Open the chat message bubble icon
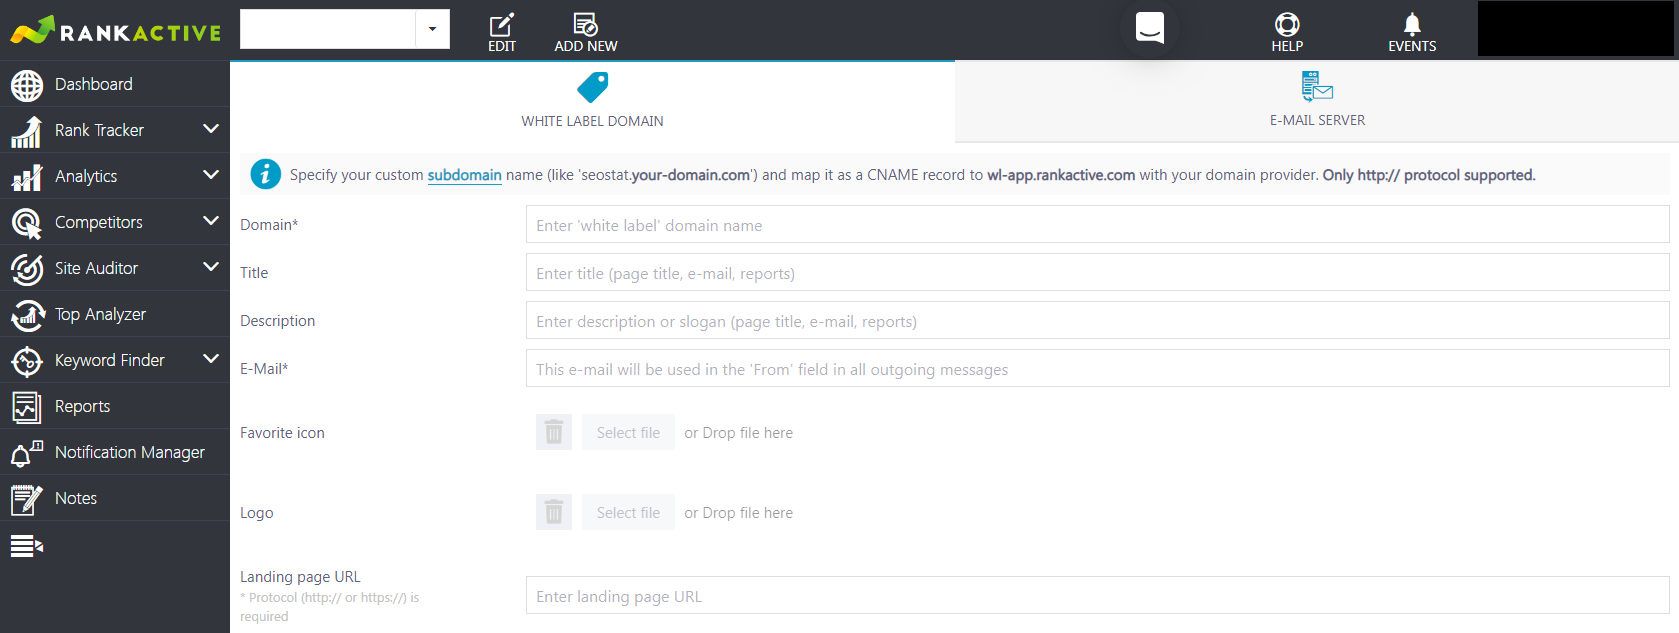 click(x=1150, y=28)
